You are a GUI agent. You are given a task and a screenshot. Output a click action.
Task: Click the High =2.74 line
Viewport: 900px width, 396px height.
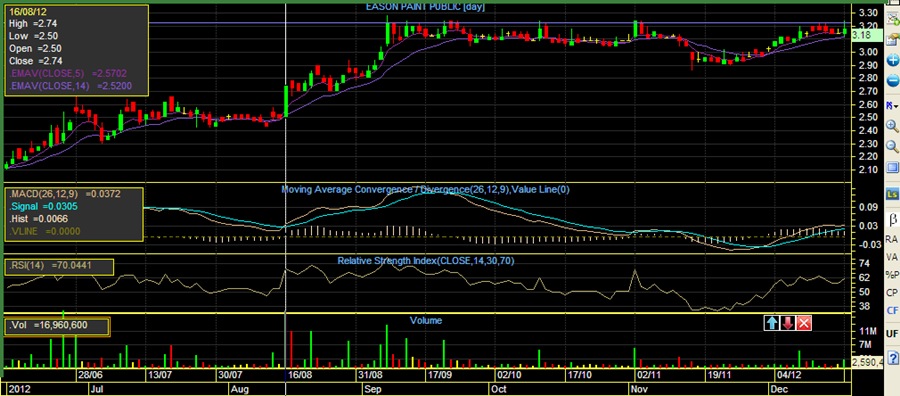tap(33, 24)
